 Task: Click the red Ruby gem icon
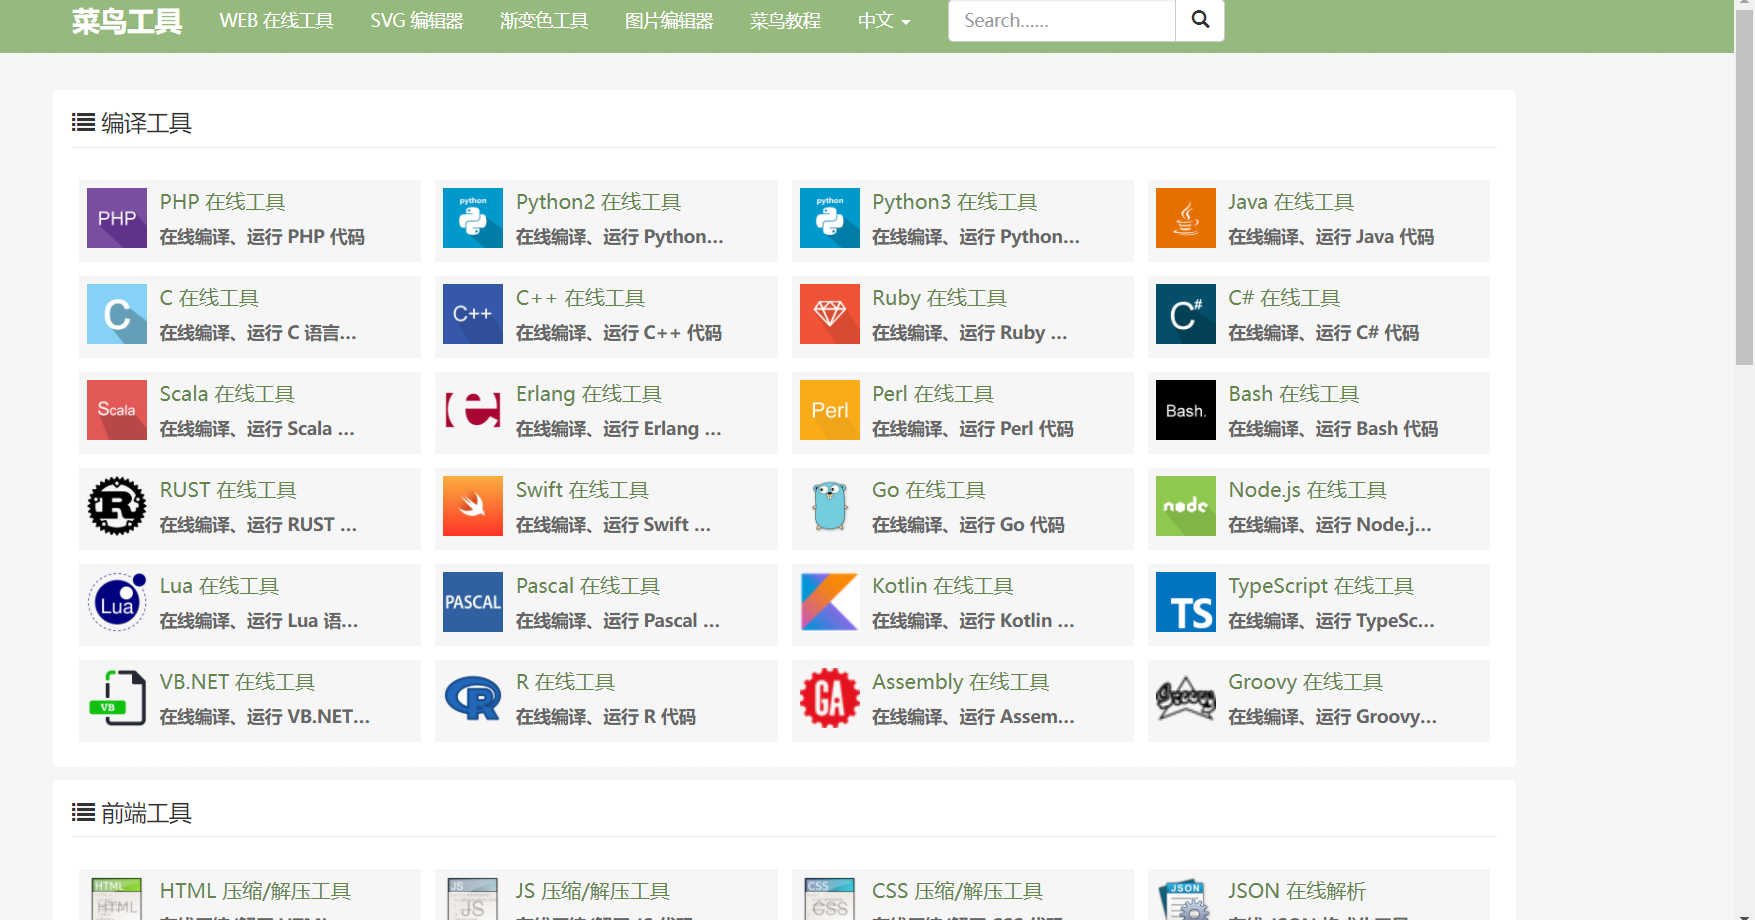830,314
